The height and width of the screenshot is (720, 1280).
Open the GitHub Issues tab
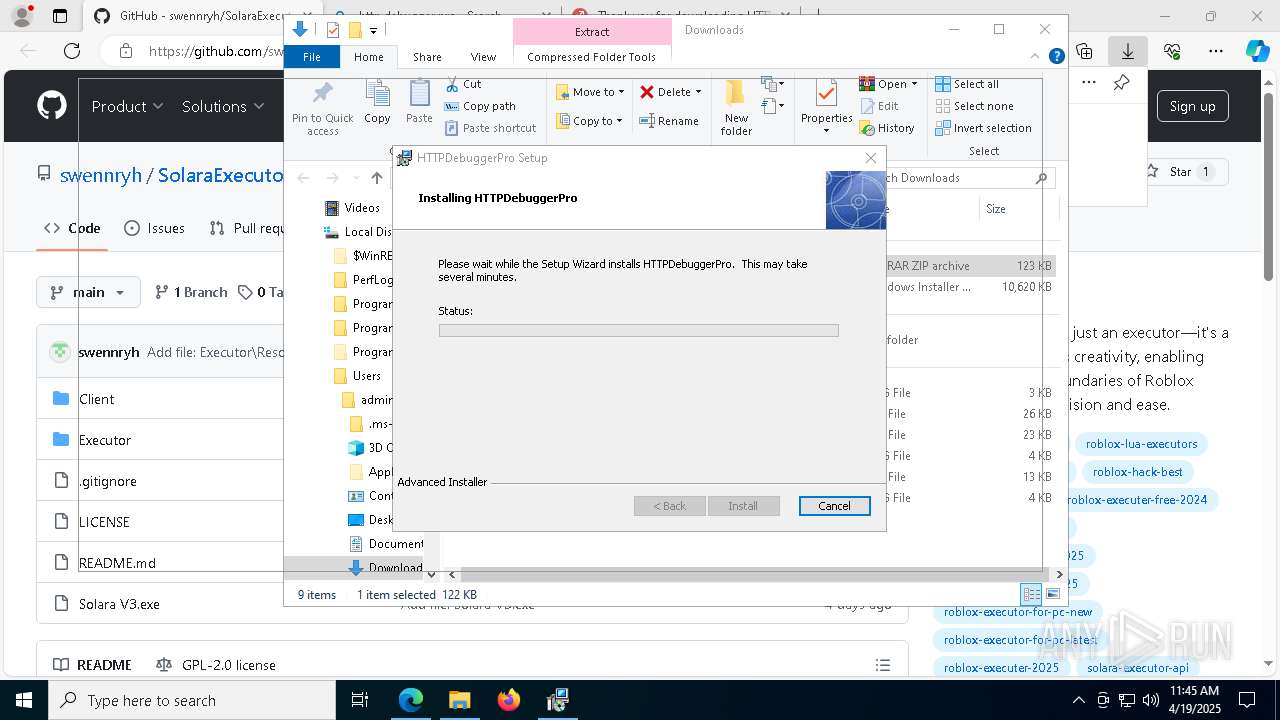[154, 228]
